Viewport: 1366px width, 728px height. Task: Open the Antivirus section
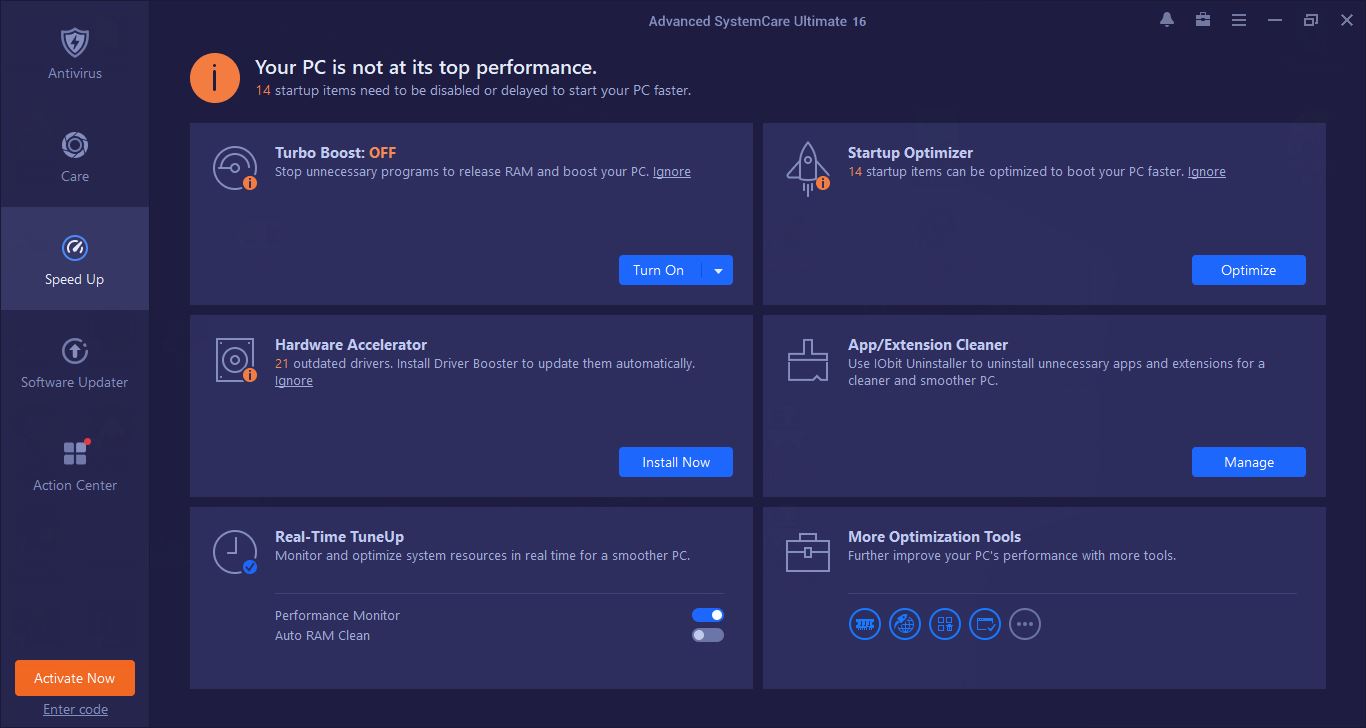[x=75, y=54]
